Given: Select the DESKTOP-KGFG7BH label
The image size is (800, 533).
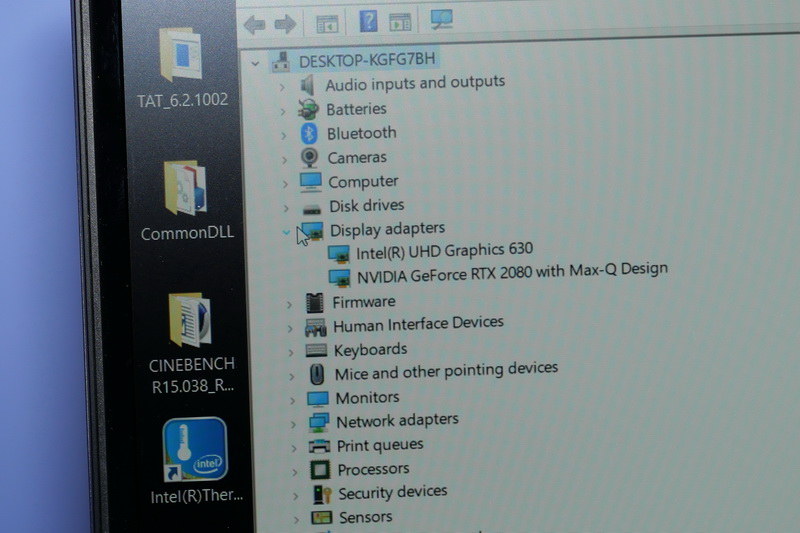Looking at the screenshot, I should (367, 60).
